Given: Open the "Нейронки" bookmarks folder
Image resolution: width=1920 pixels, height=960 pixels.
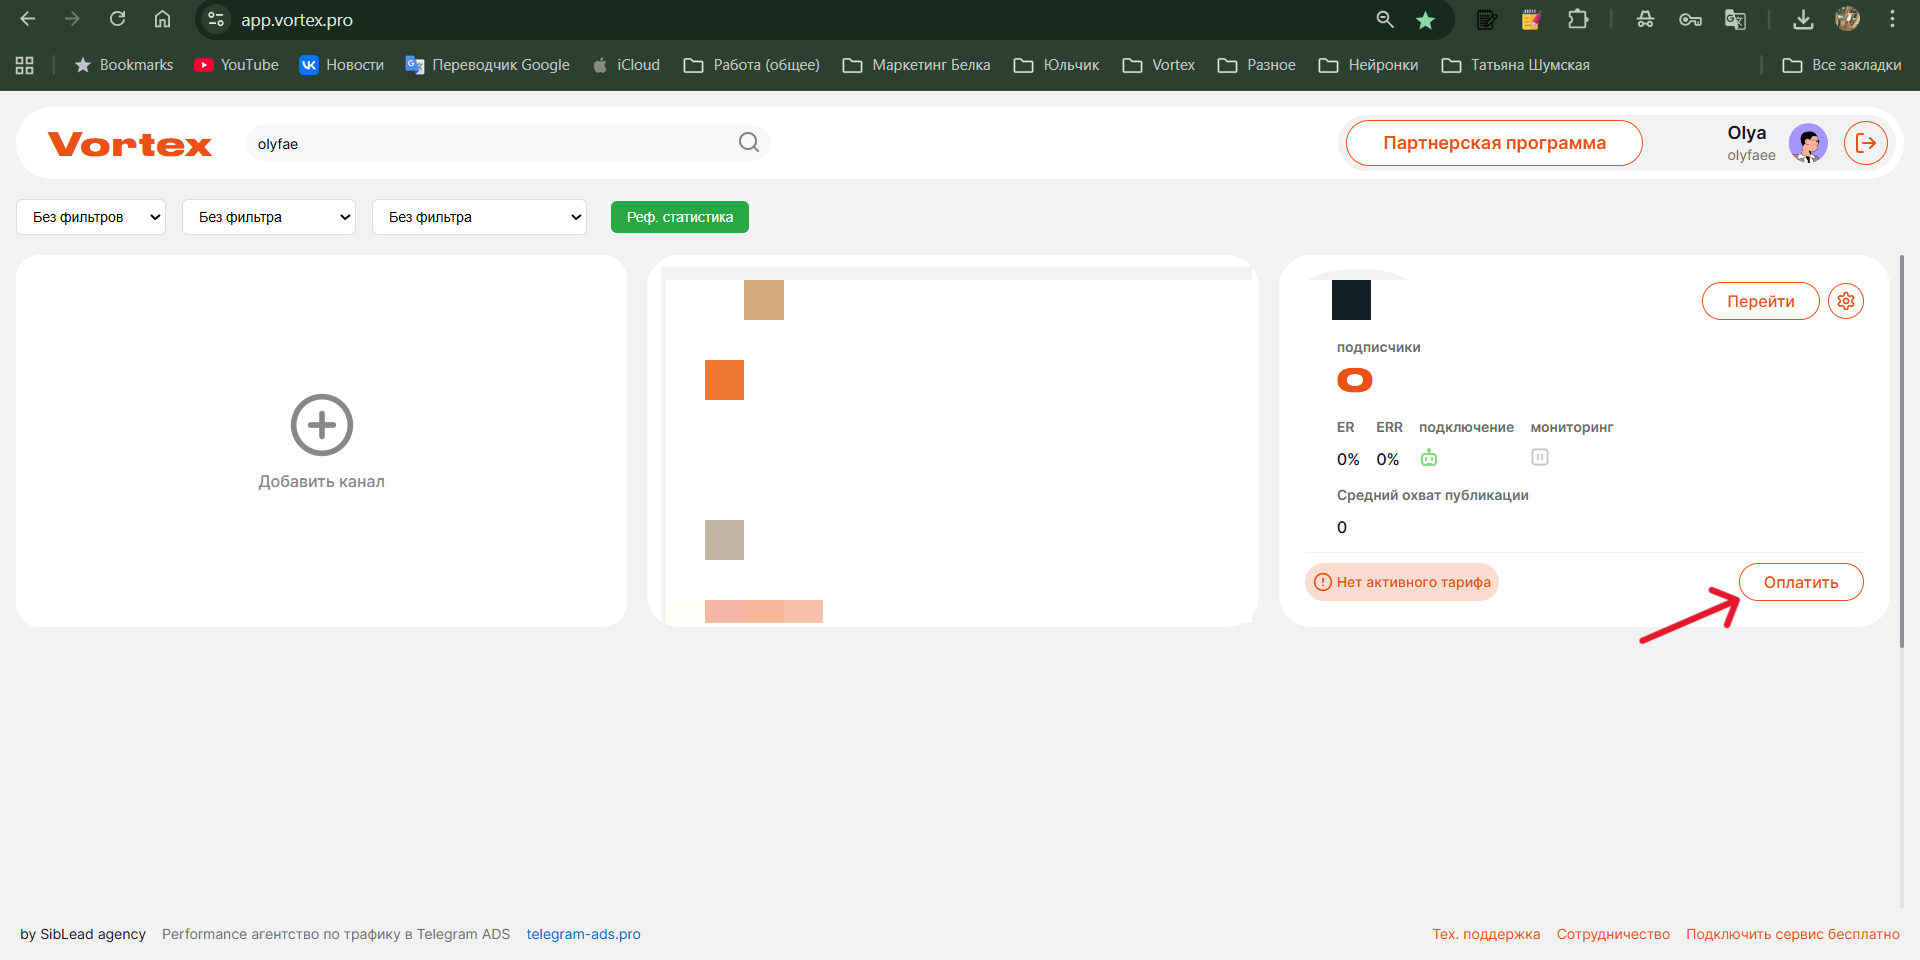Looking at the screenshot, I should tap(1368, 65).
